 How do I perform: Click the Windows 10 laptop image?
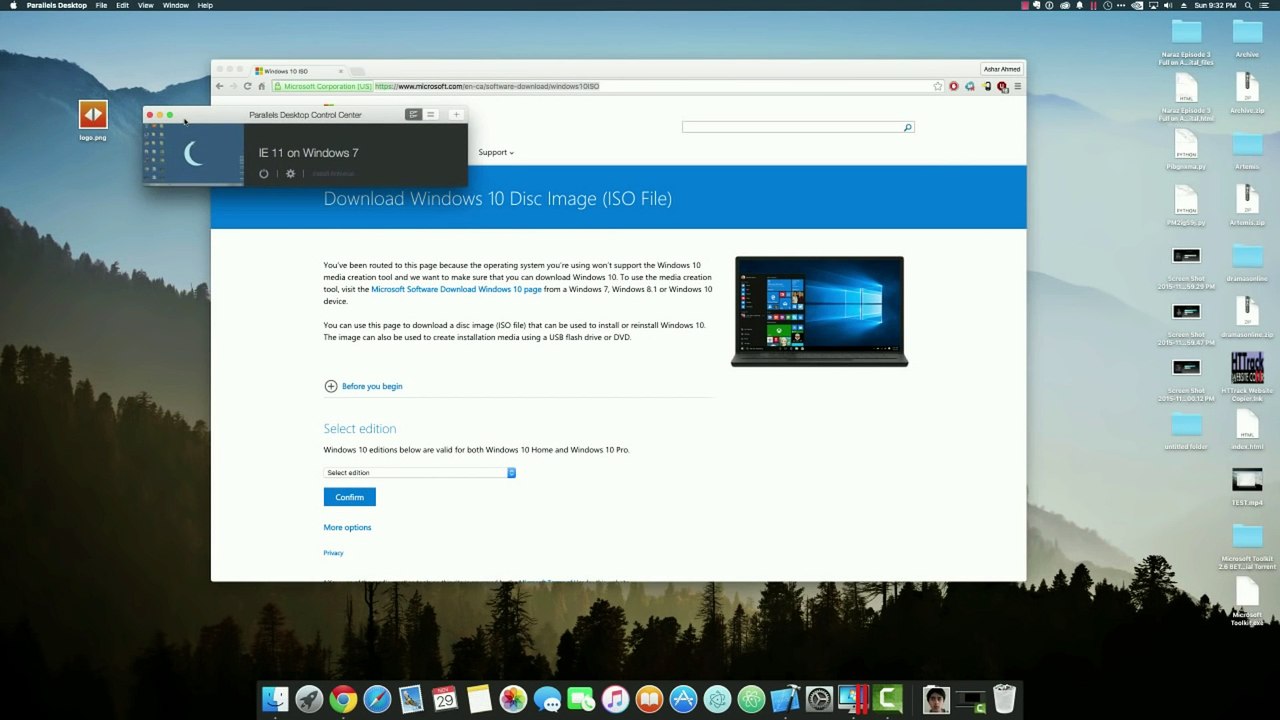click(x=819, y=311)
